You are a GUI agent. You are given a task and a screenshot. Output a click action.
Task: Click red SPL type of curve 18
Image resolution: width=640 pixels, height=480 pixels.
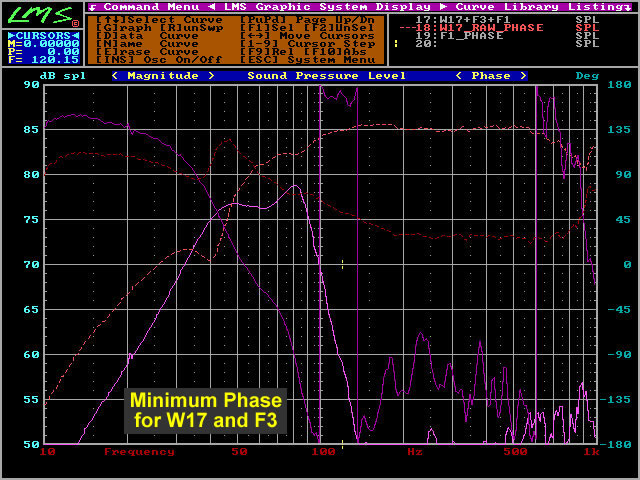[587, 28]
